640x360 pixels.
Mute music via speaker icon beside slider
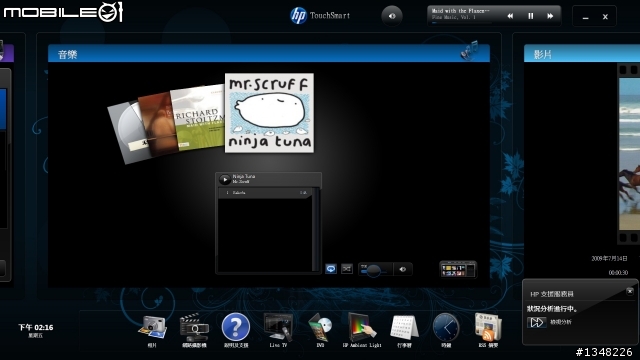[402, 269]
